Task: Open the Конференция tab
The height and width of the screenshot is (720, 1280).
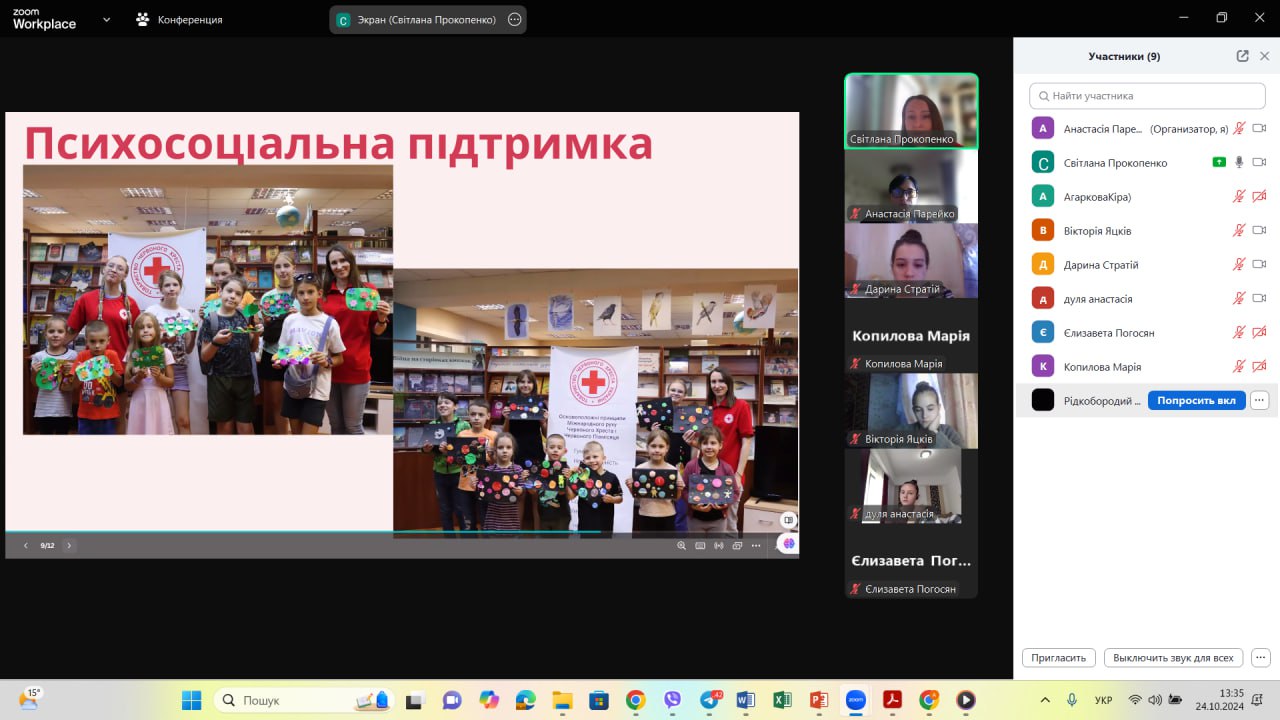Action: 180,19
